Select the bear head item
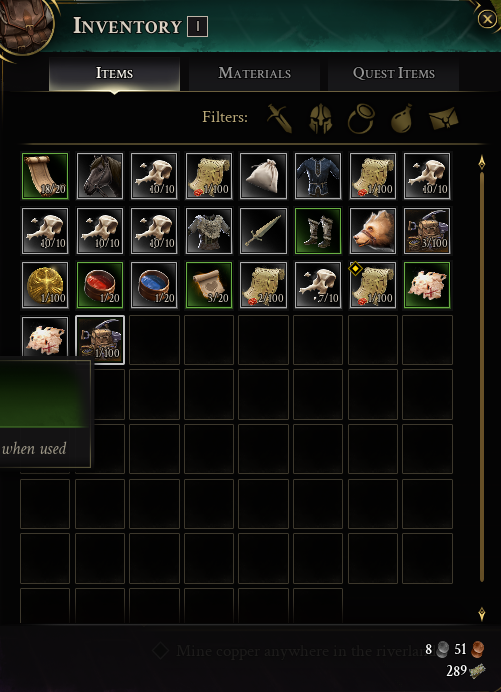Image resolution: width=501 pixels, height=692 pixels. (373, 231)
